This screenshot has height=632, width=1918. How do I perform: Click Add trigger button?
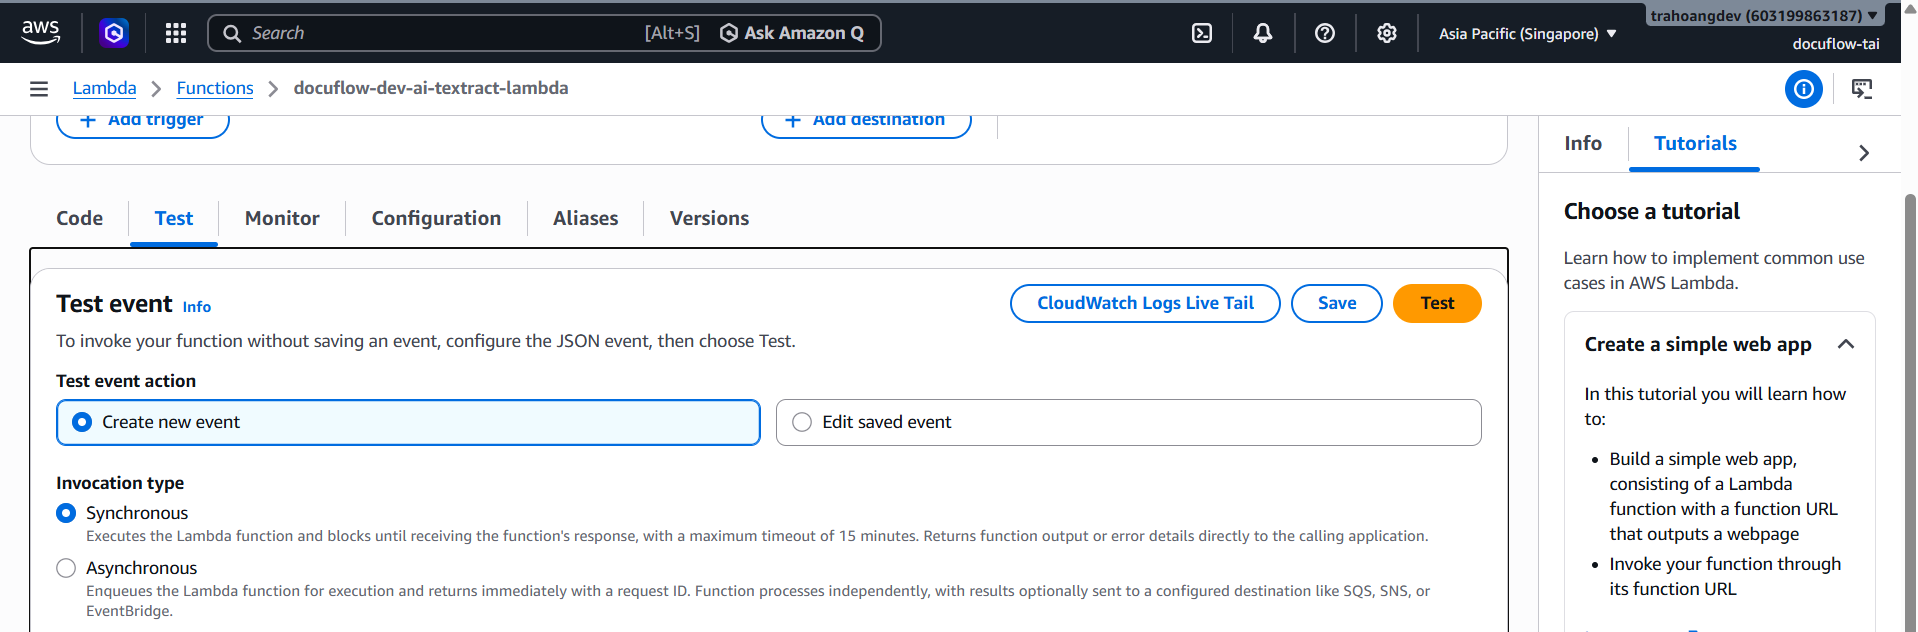click(x=143, y=121)
